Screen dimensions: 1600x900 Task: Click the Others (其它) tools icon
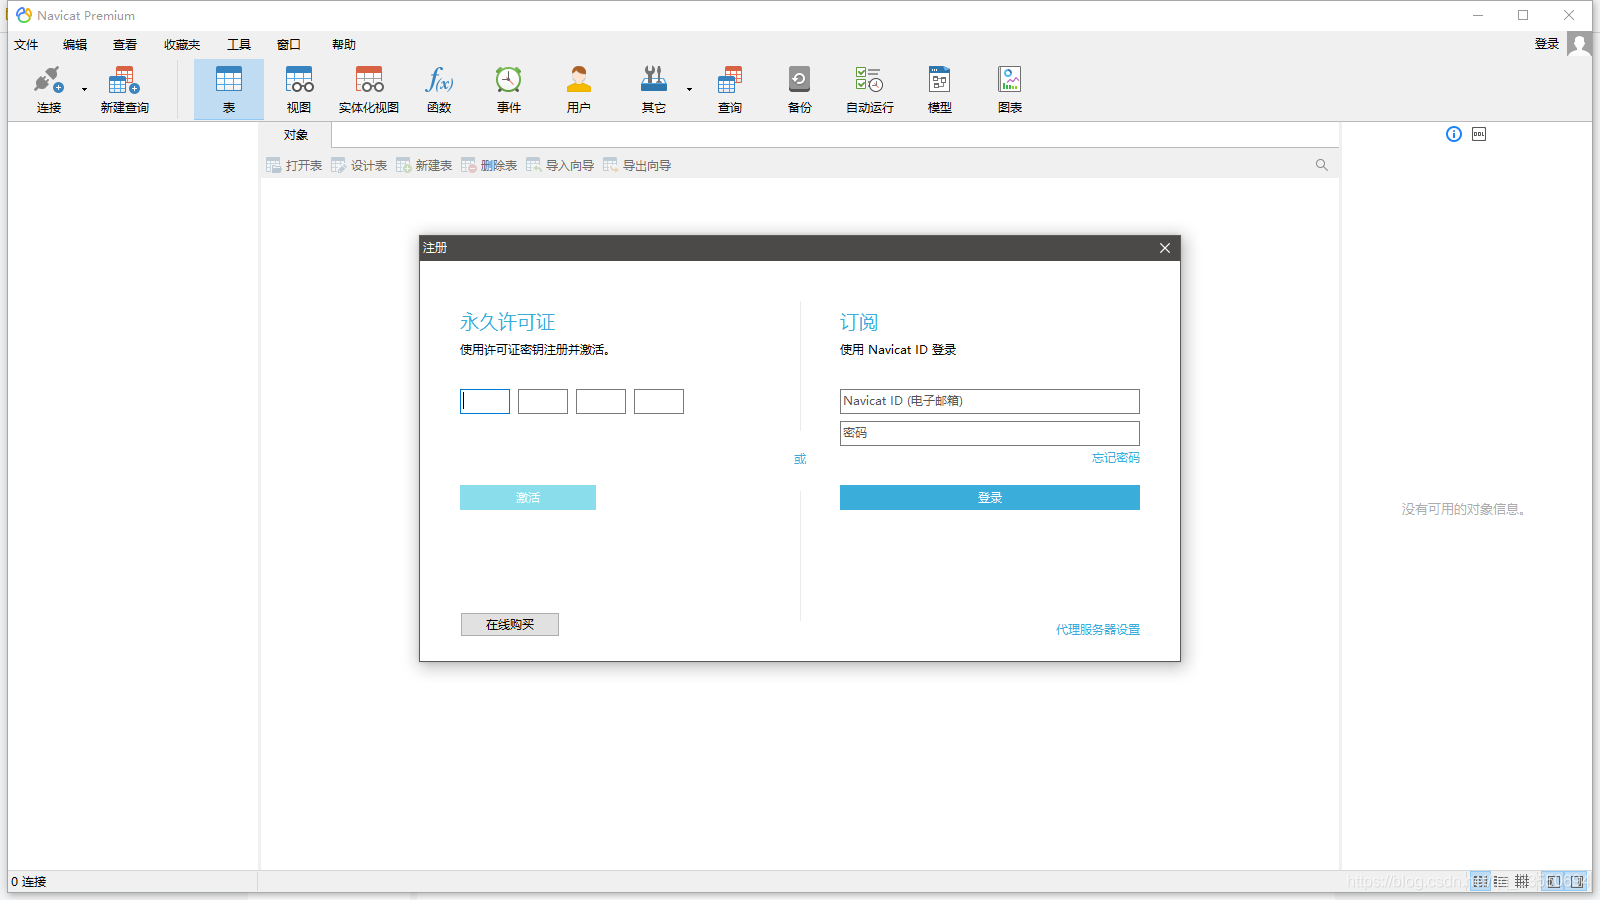click(654, 80)
